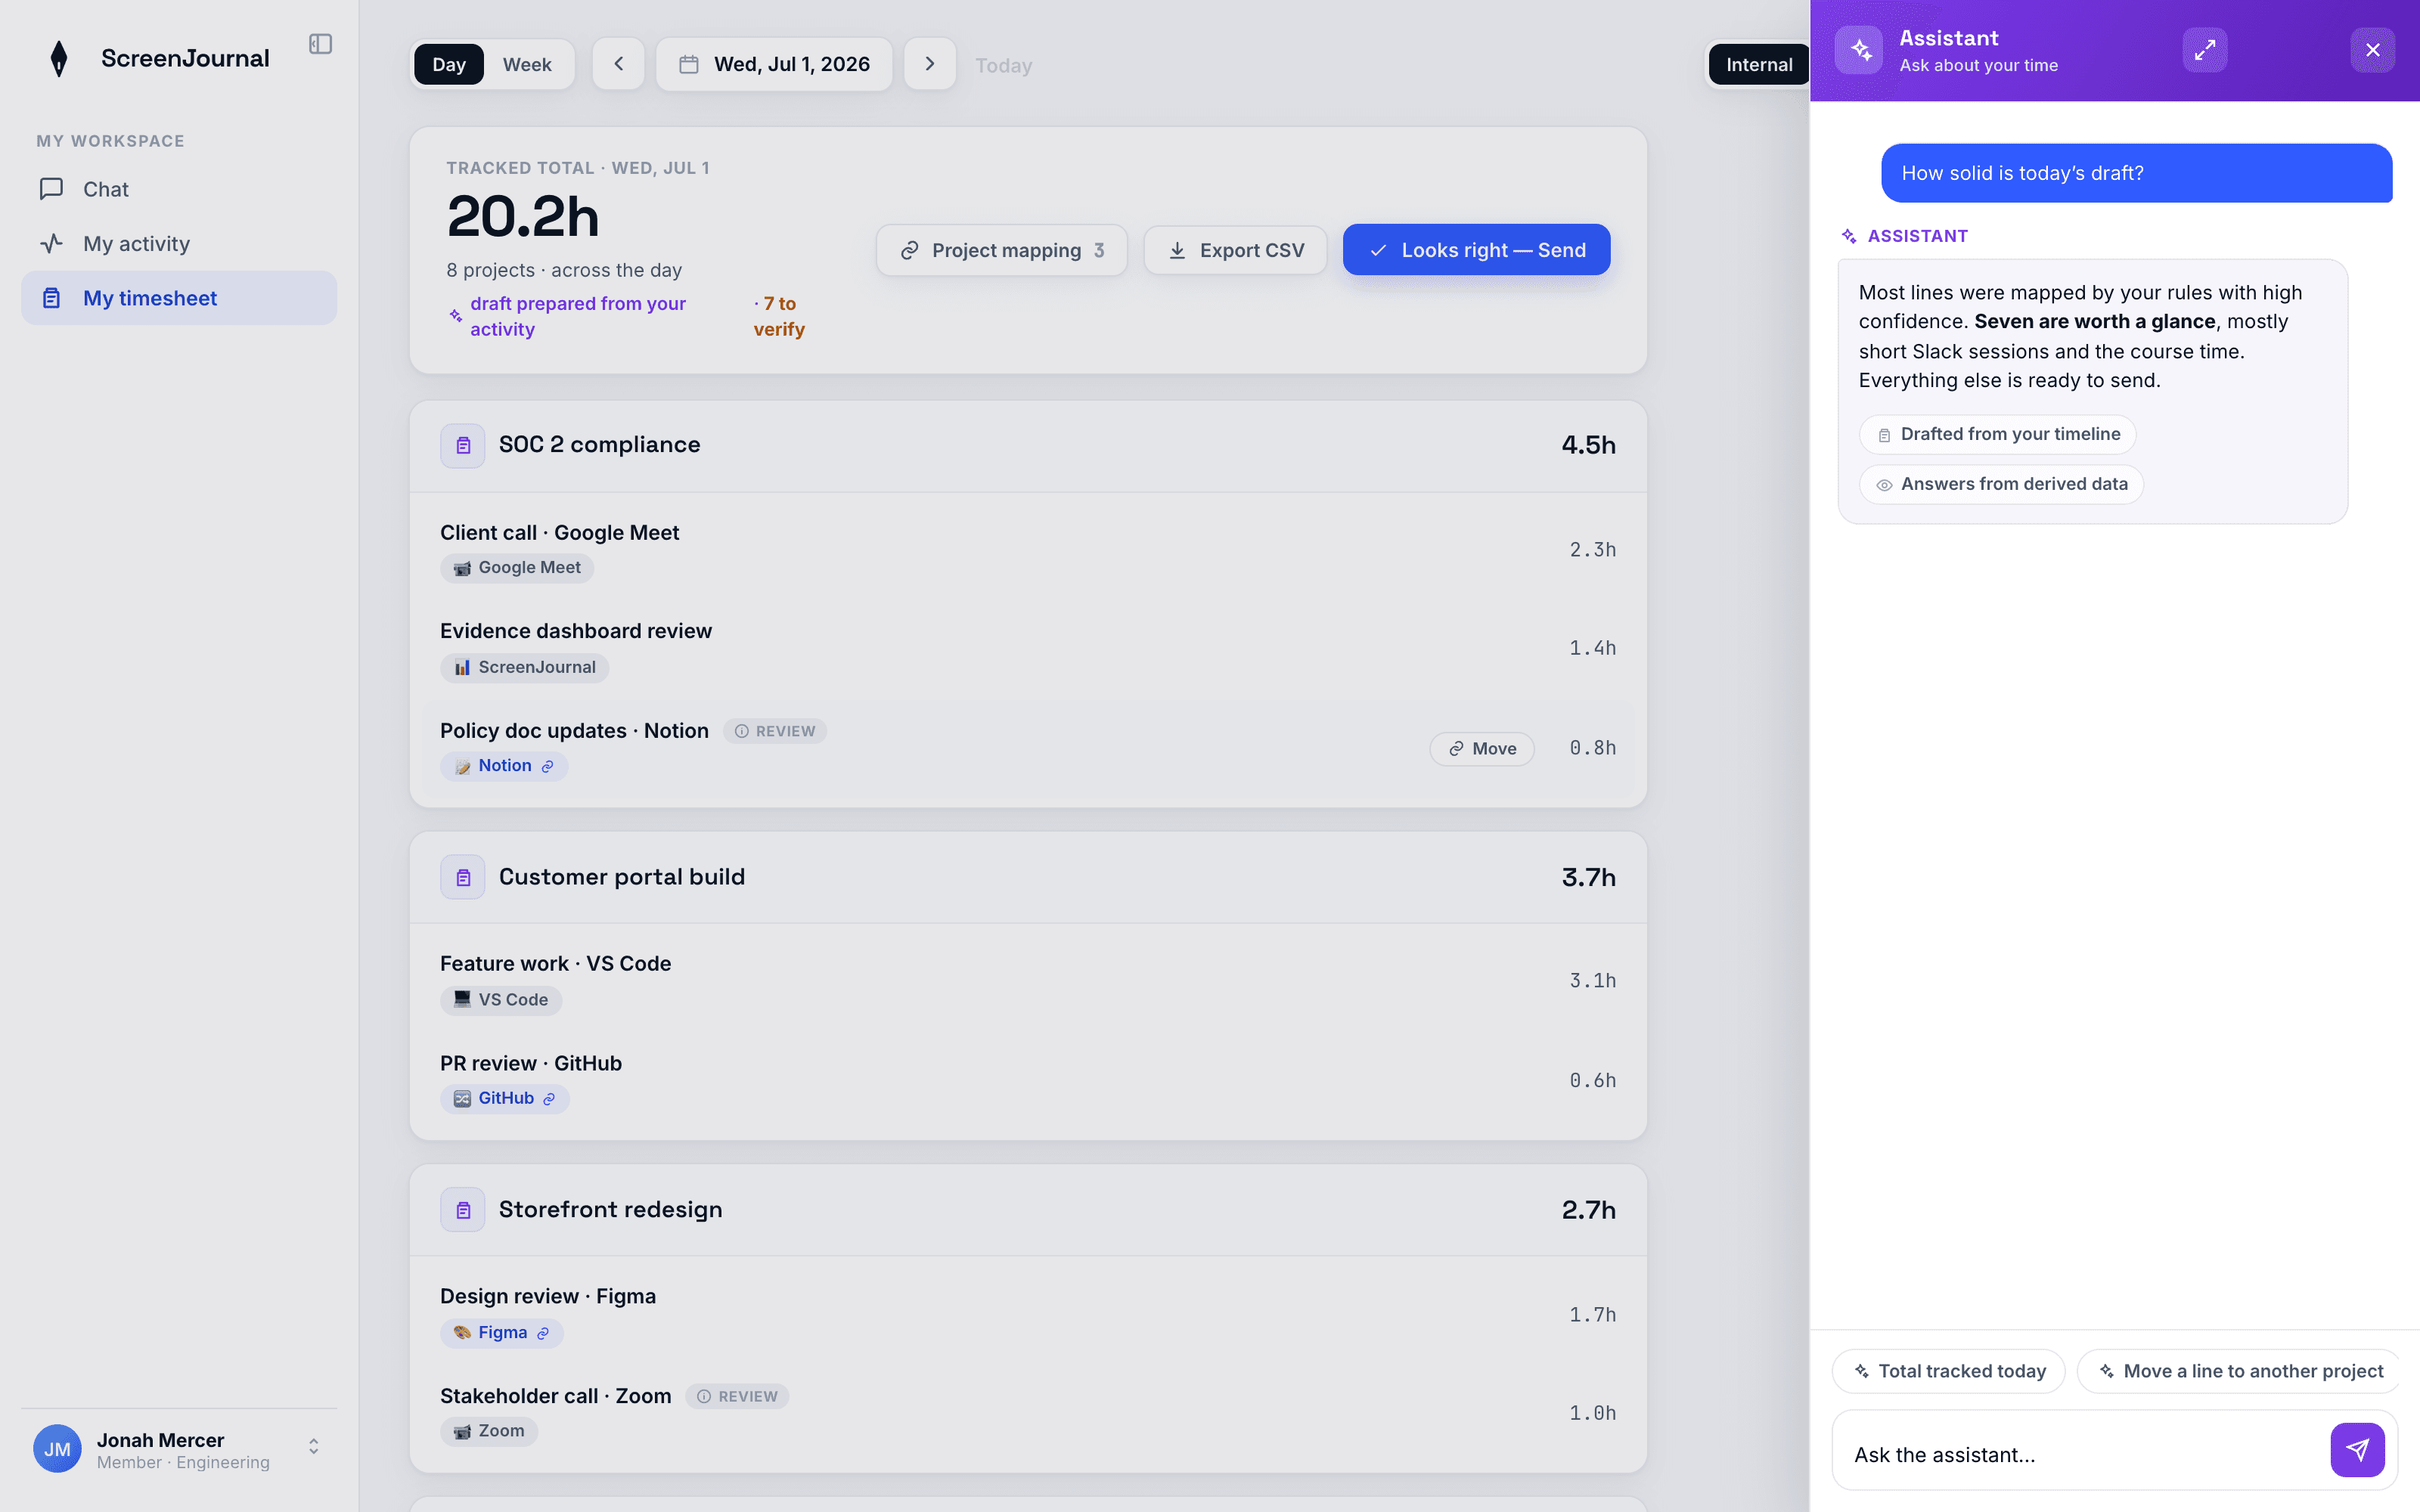Select the Design review · Figma line
Image resolution: width=2420 pixels, height=1512 pixels.
click(1028, 1314)
